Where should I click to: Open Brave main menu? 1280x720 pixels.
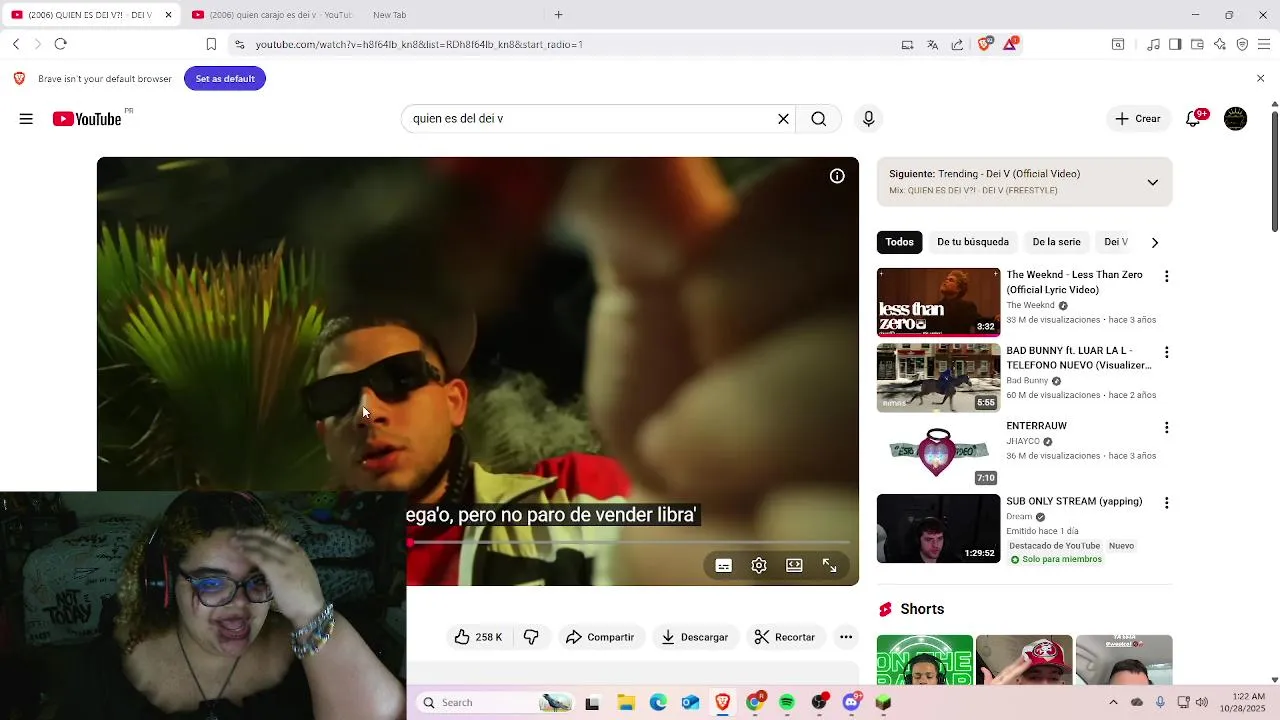(x=1264, y=44)
